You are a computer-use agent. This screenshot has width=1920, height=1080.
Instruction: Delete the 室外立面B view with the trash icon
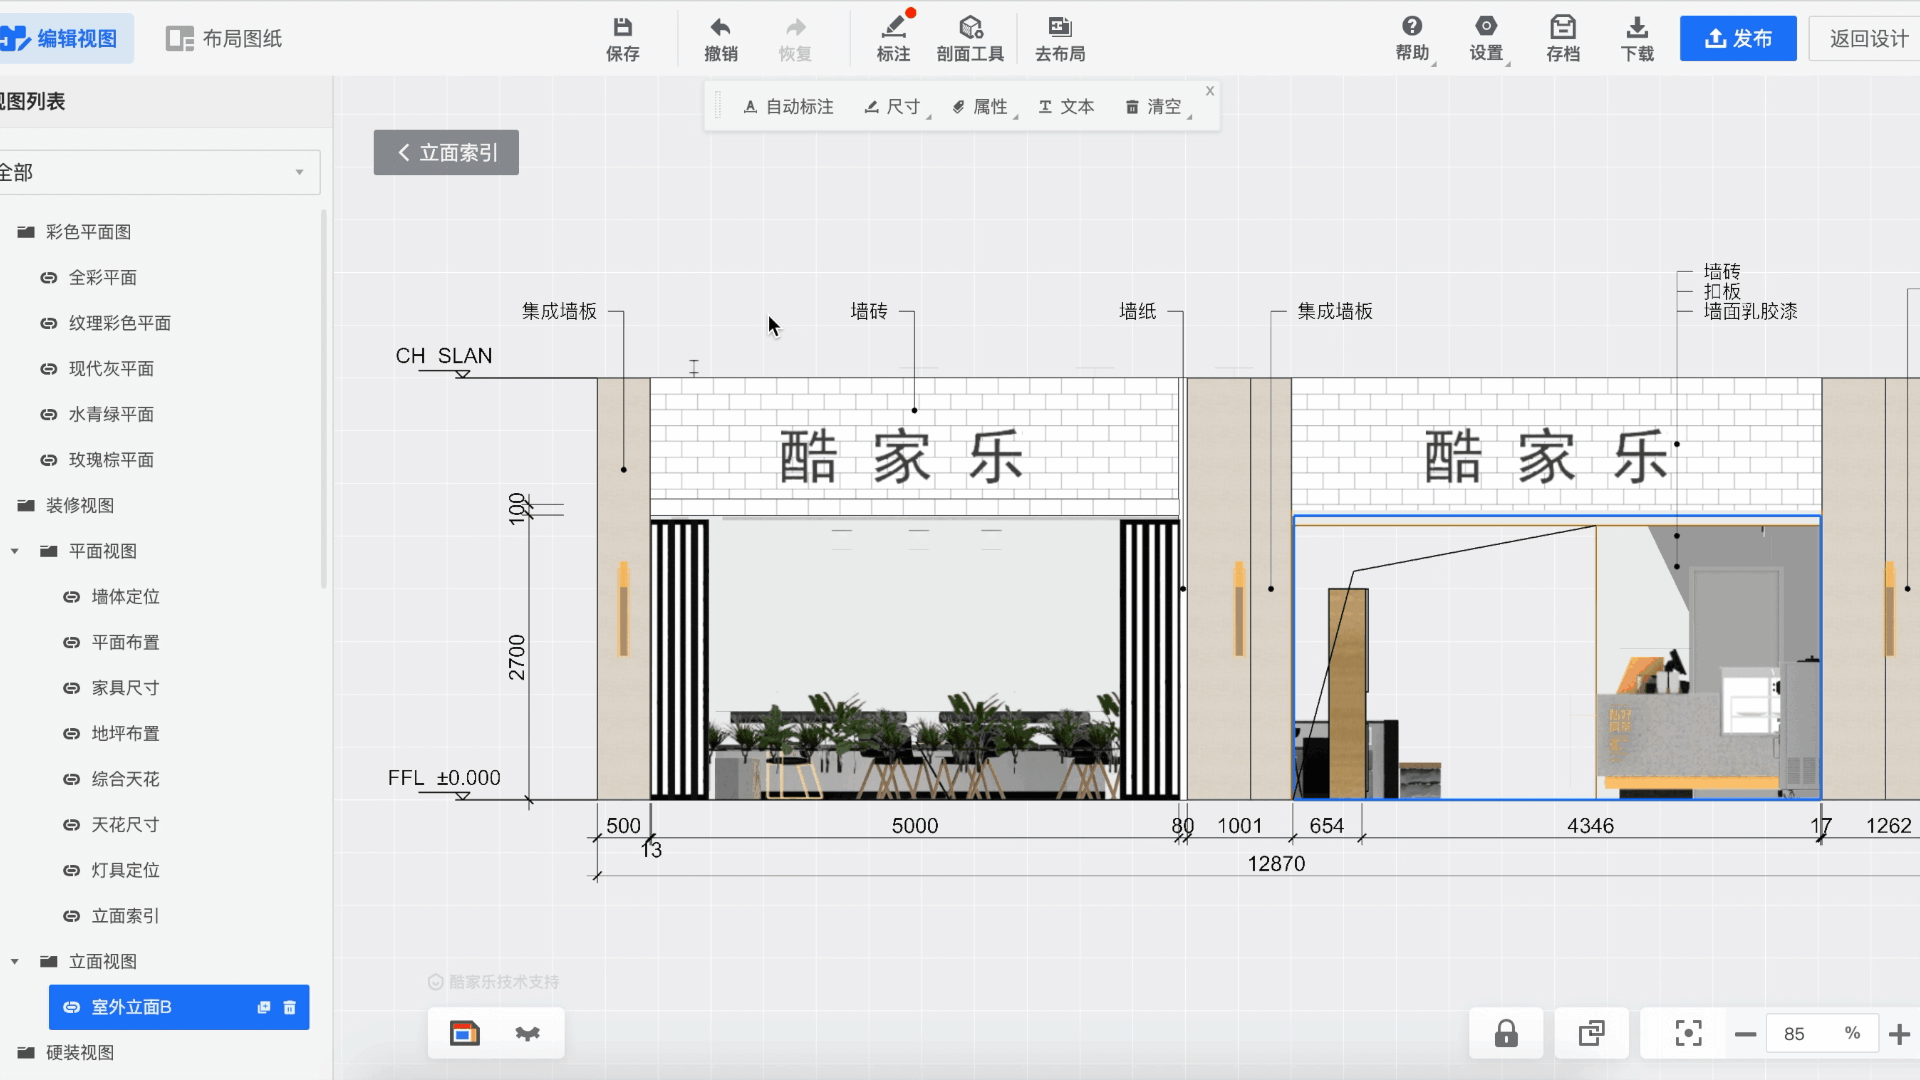[290, 1007]
